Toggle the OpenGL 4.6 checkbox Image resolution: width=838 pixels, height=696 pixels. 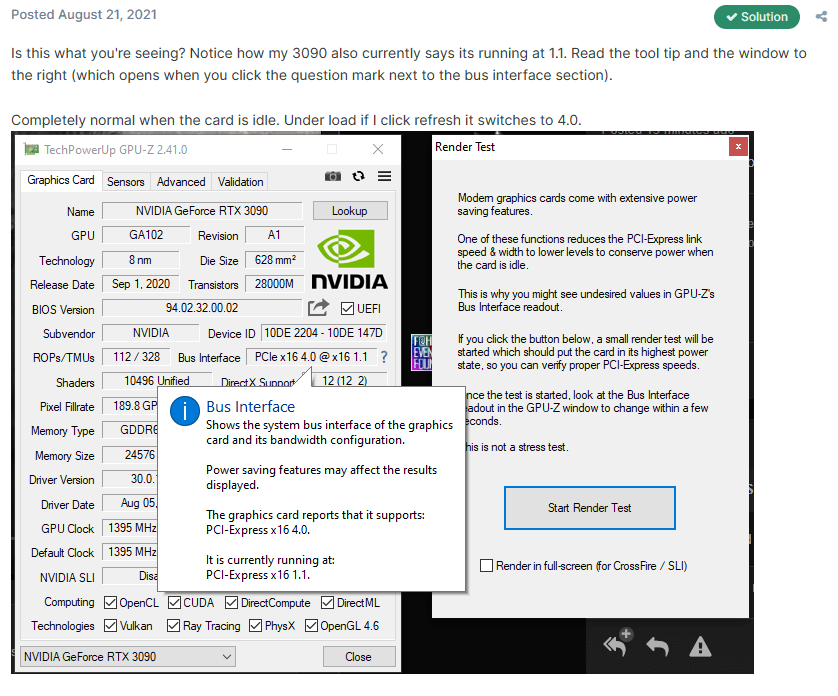(311, 625)
